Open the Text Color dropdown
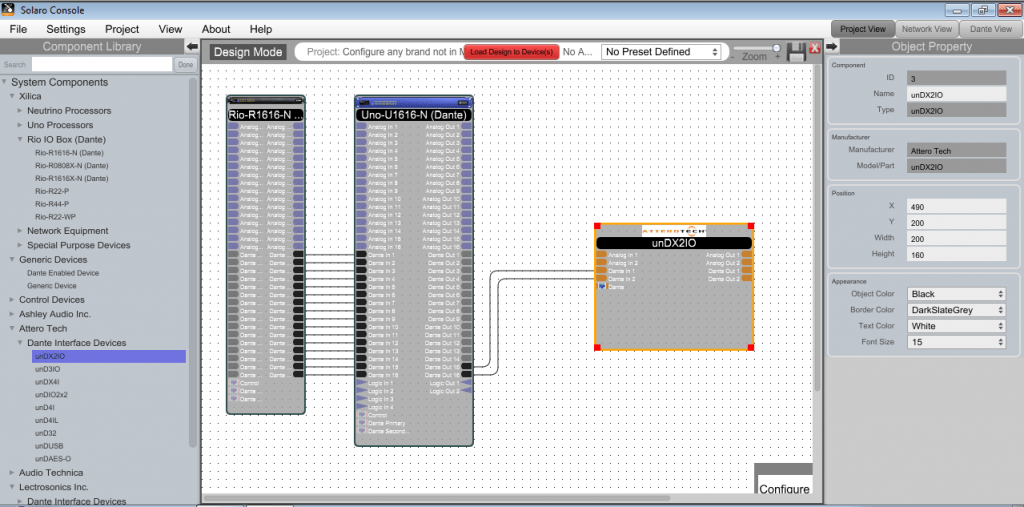The image size is (1024, 507). pyautogui.click(x=957, y=326)
